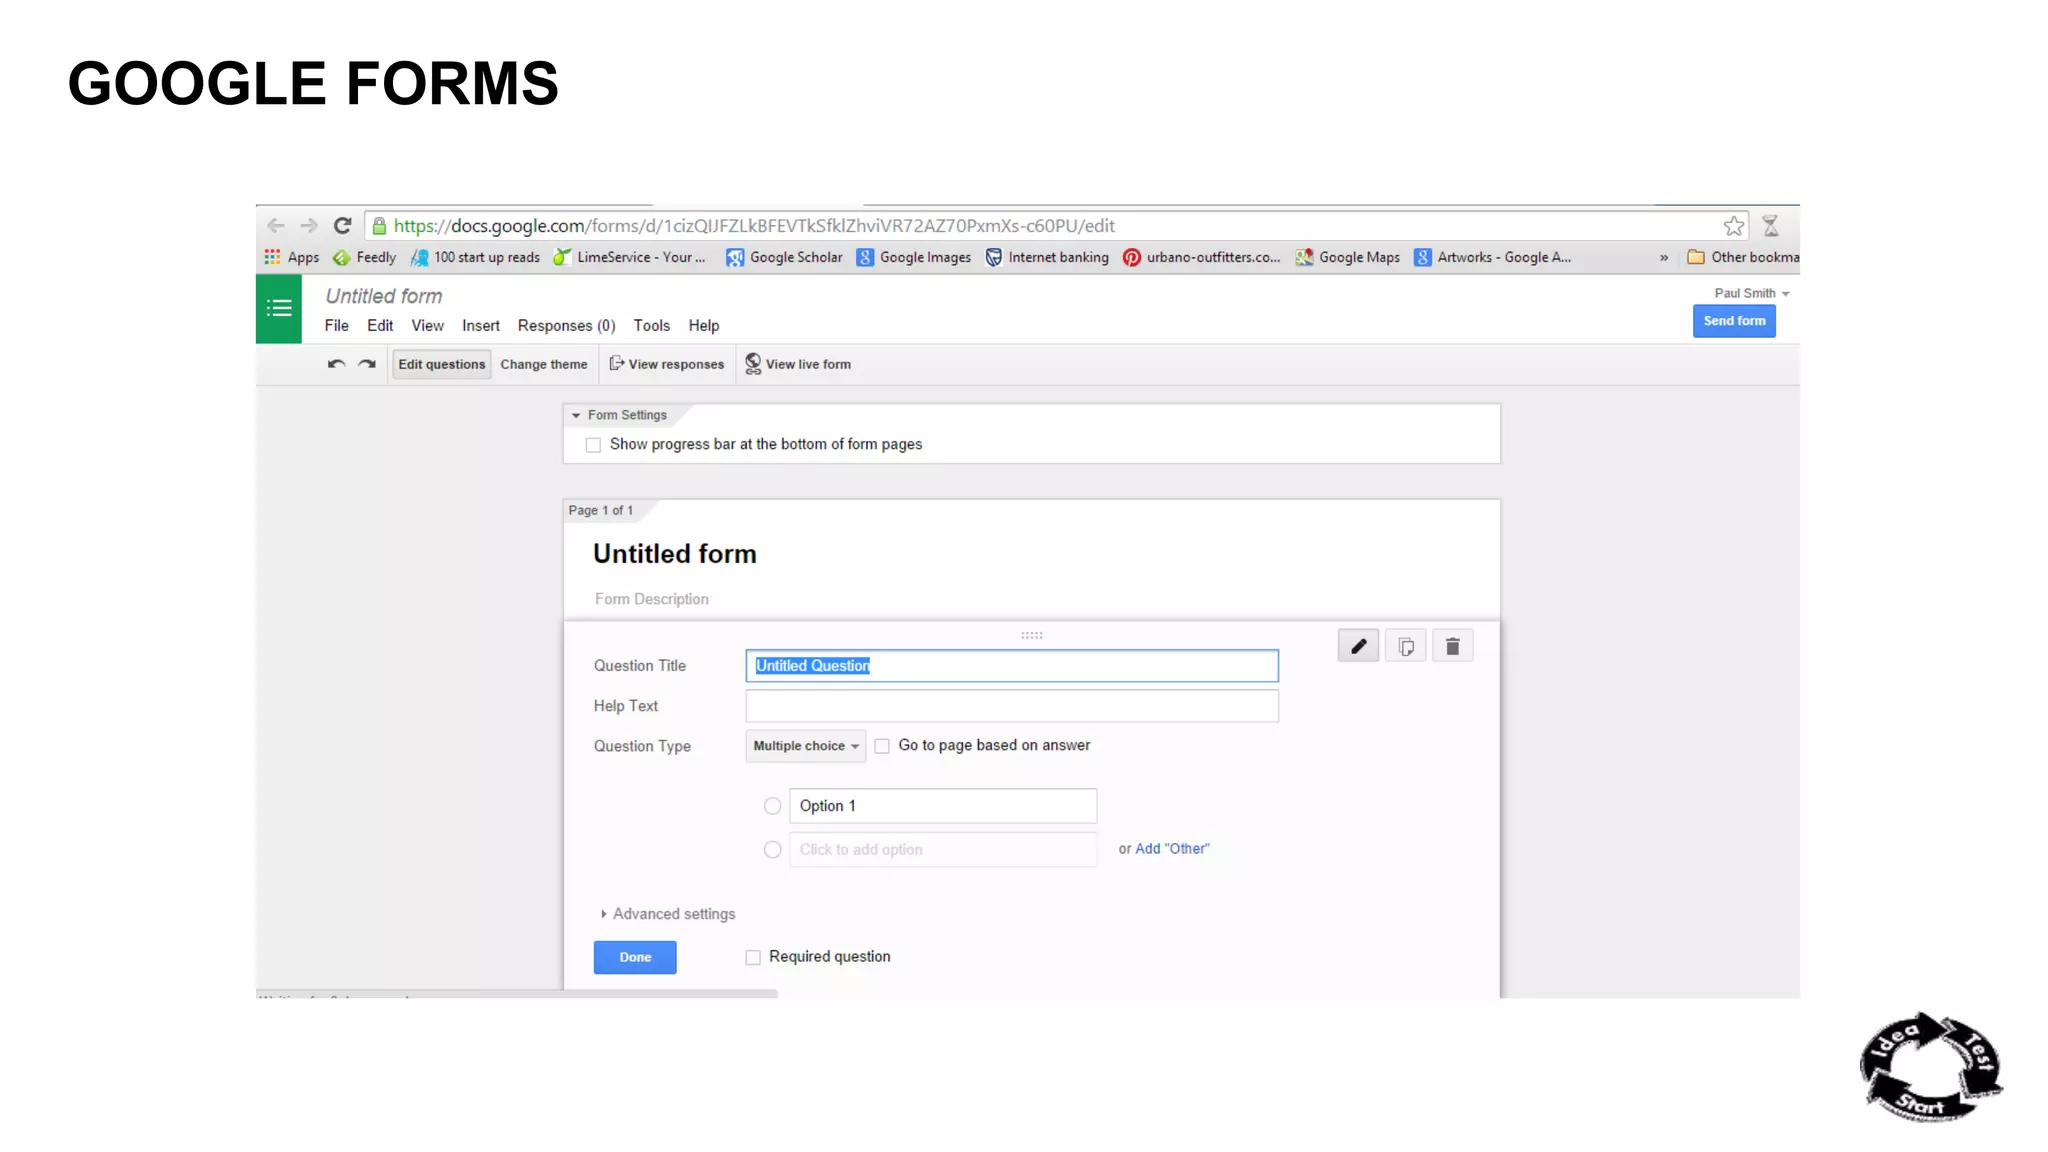The image size is (2048, 1152).
Task: Click the Option 1 text field
Action: point(943,806)
